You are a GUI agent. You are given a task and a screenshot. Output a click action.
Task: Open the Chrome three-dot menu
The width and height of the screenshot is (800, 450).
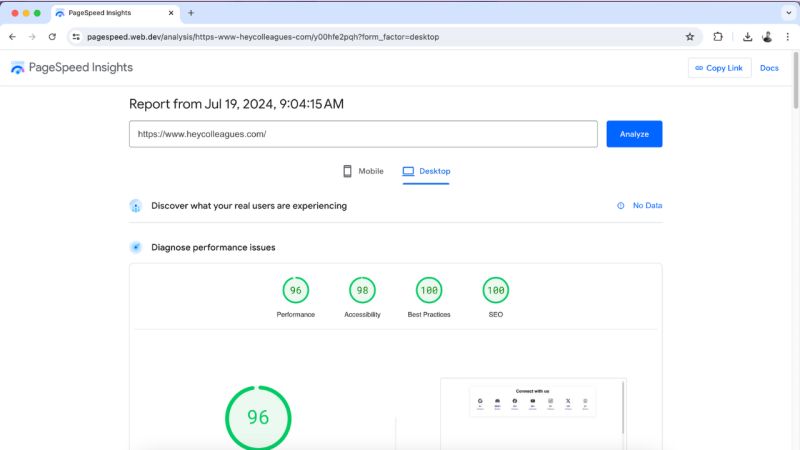click(787, 37)
